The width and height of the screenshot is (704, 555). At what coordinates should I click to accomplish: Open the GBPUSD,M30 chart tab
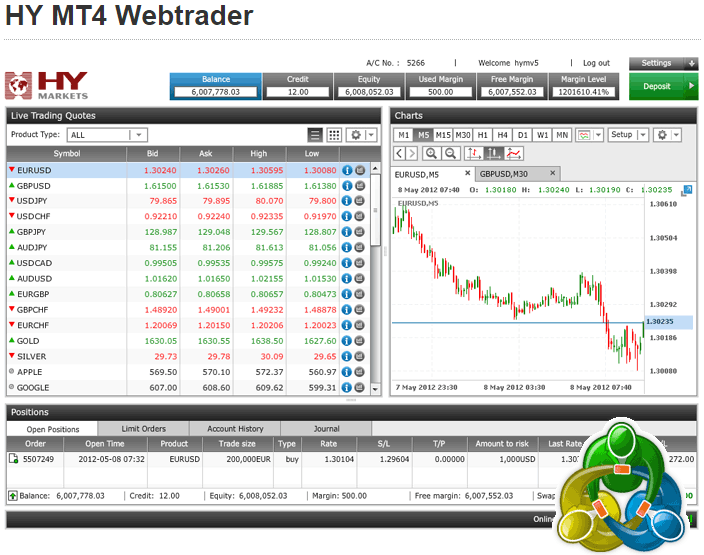coord(504,174)
